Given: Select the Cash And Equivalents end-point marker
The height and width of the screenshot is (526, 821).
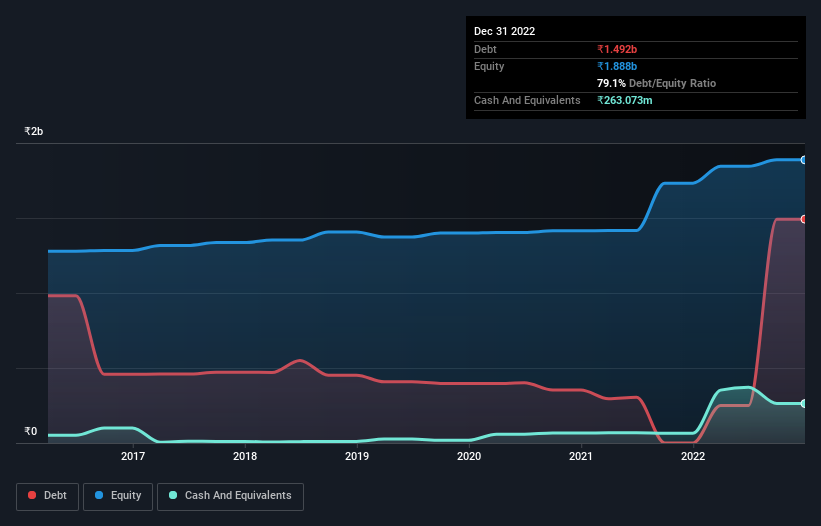Looking at the screenshot, I should pos(804,404).
